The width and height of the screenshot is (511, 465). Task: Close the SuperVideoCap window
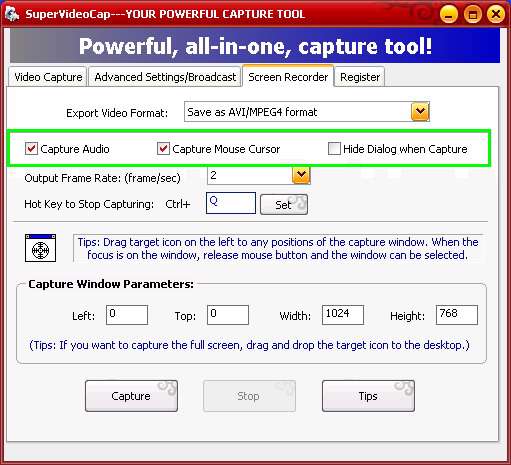(496, 14)
